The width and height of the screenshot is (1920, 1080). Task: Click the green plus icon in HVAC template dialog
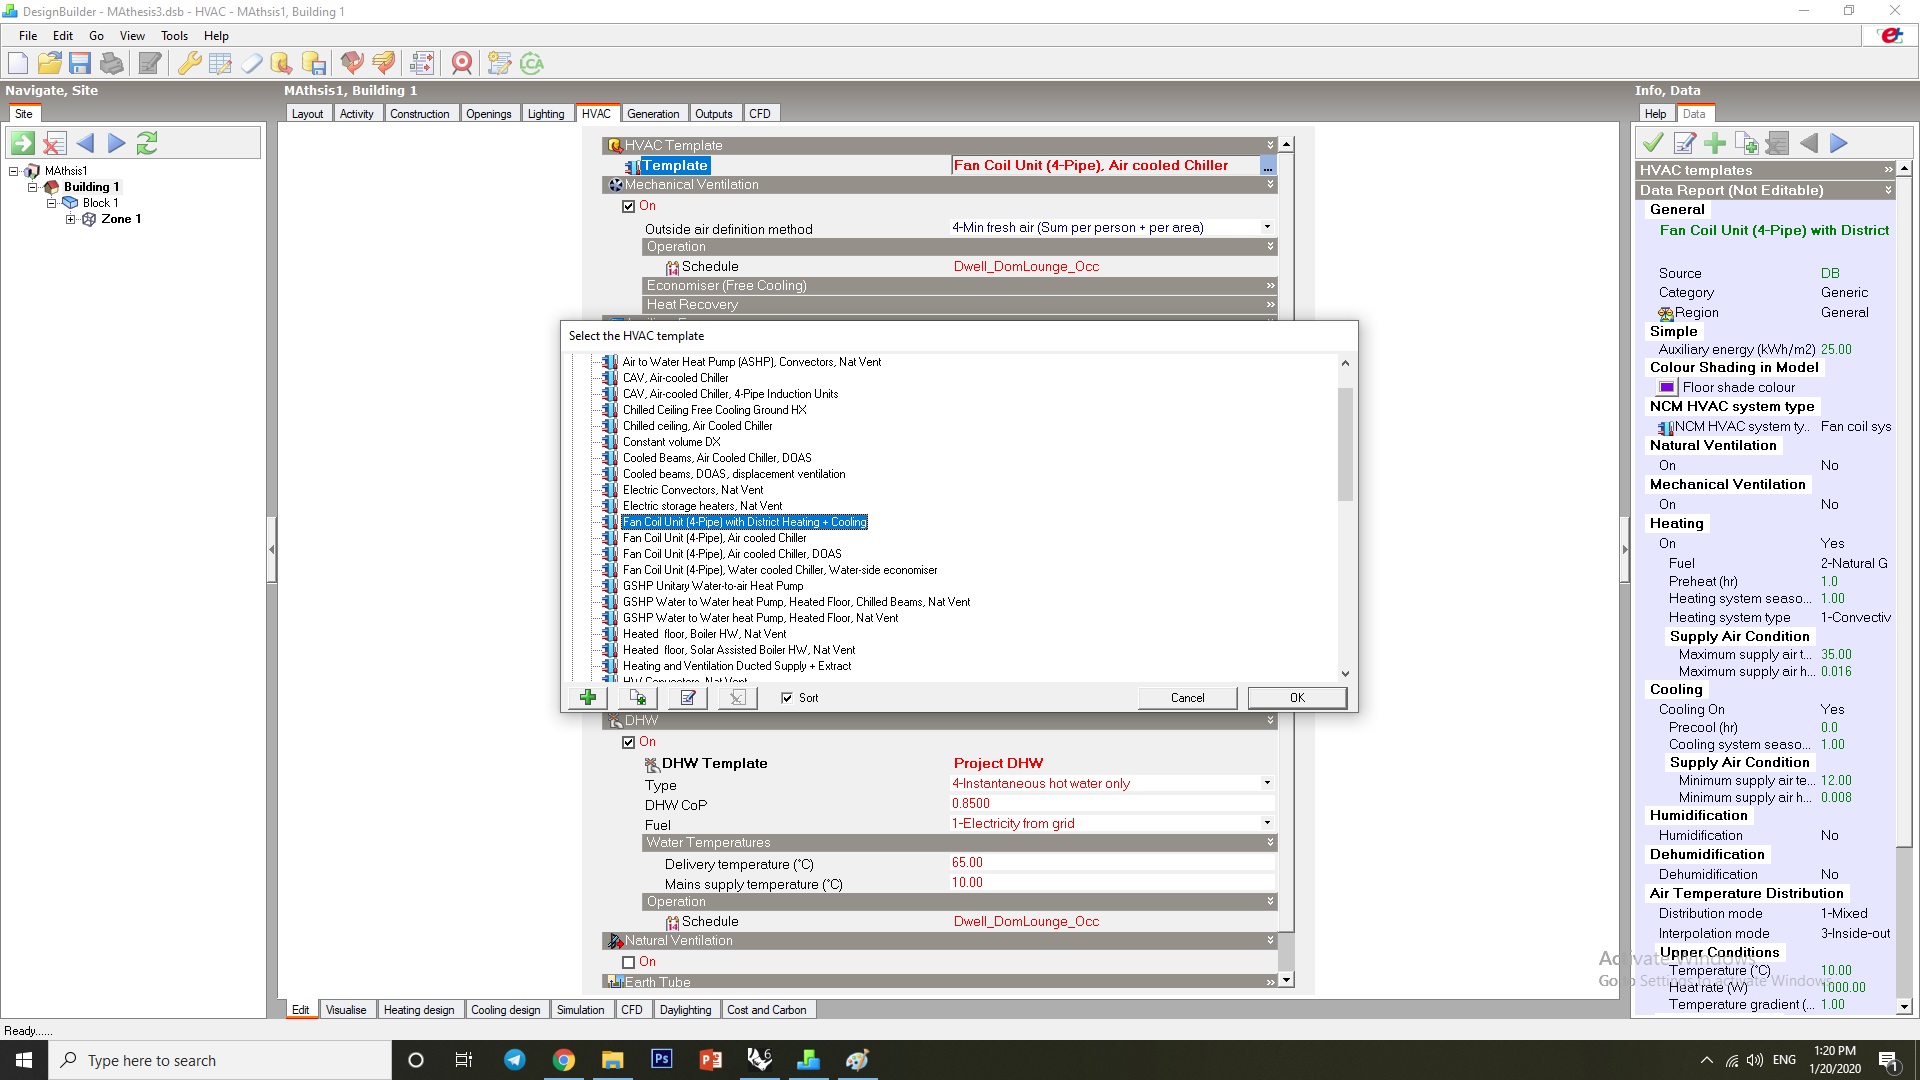(x=588, y=698)
